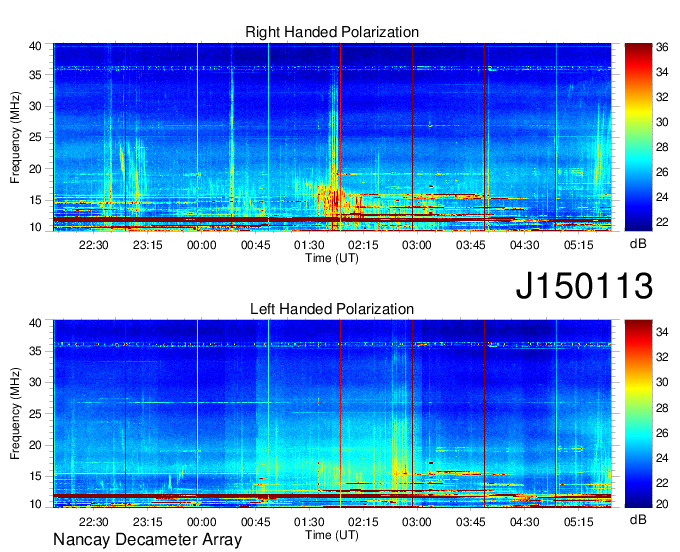Click the 15 MHz tick on Left Handed plot

[x=35, y=477]
